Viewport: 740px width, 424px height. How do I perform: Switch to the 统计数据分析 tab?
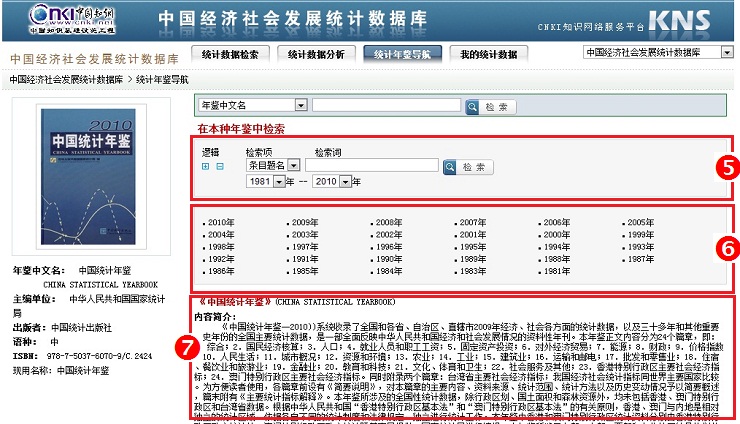315,55
